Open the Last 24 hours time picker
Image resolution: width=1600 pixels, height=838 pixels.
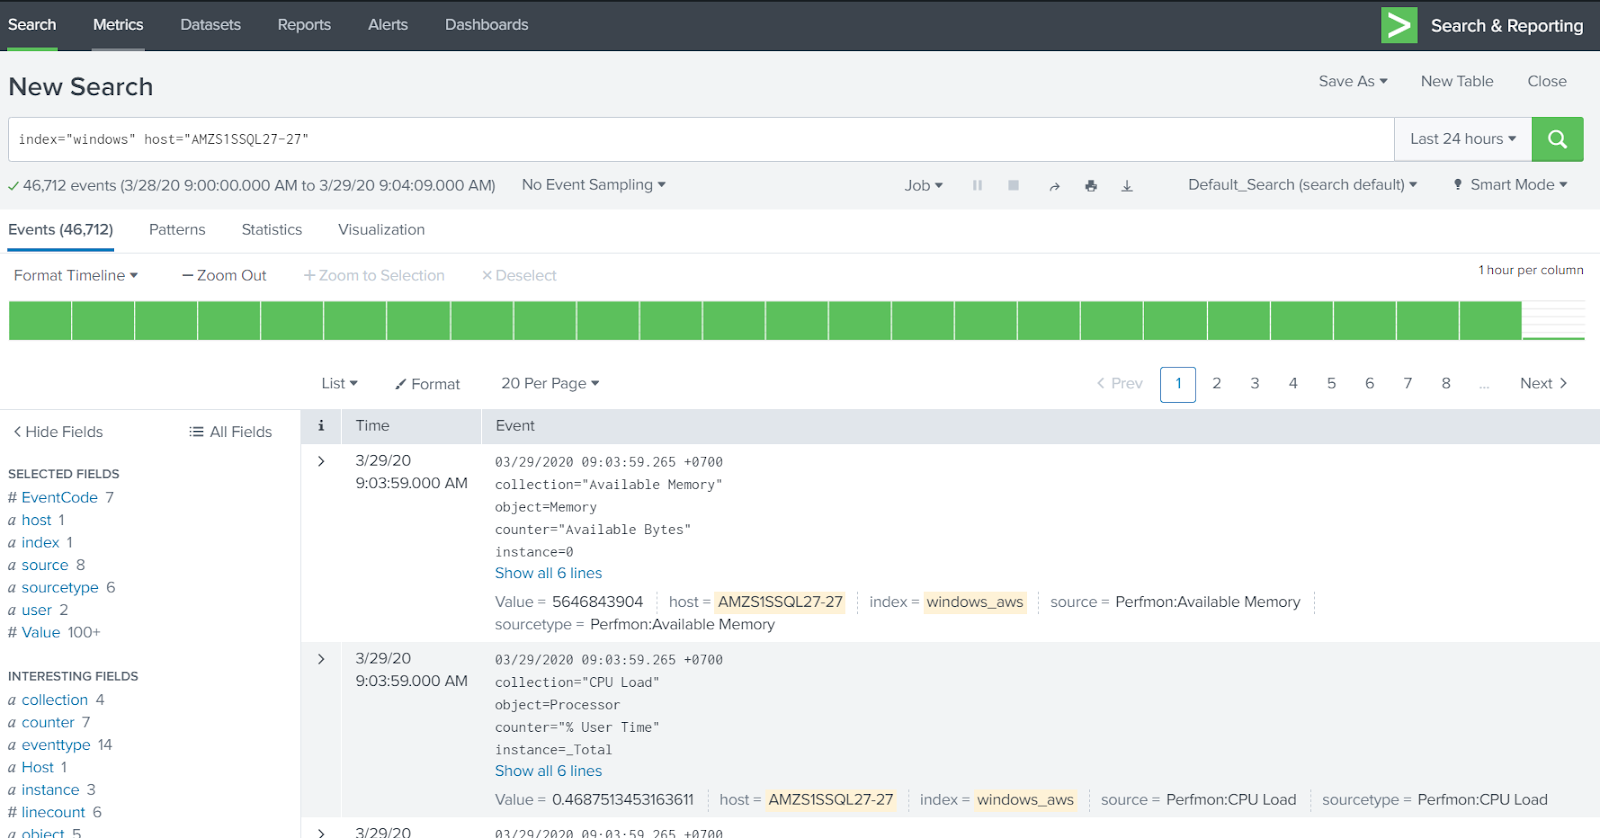[1463, 139]
